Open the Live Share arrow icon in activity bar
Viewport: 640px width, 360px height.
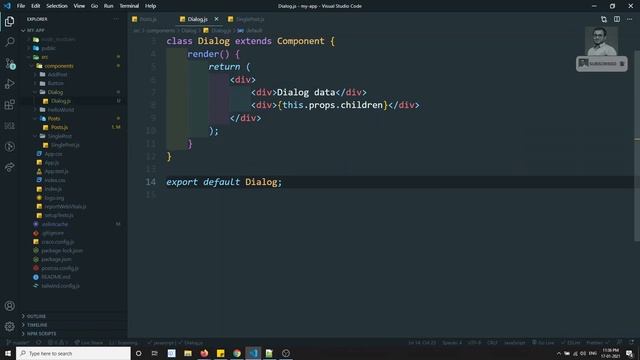click(9, 167)
